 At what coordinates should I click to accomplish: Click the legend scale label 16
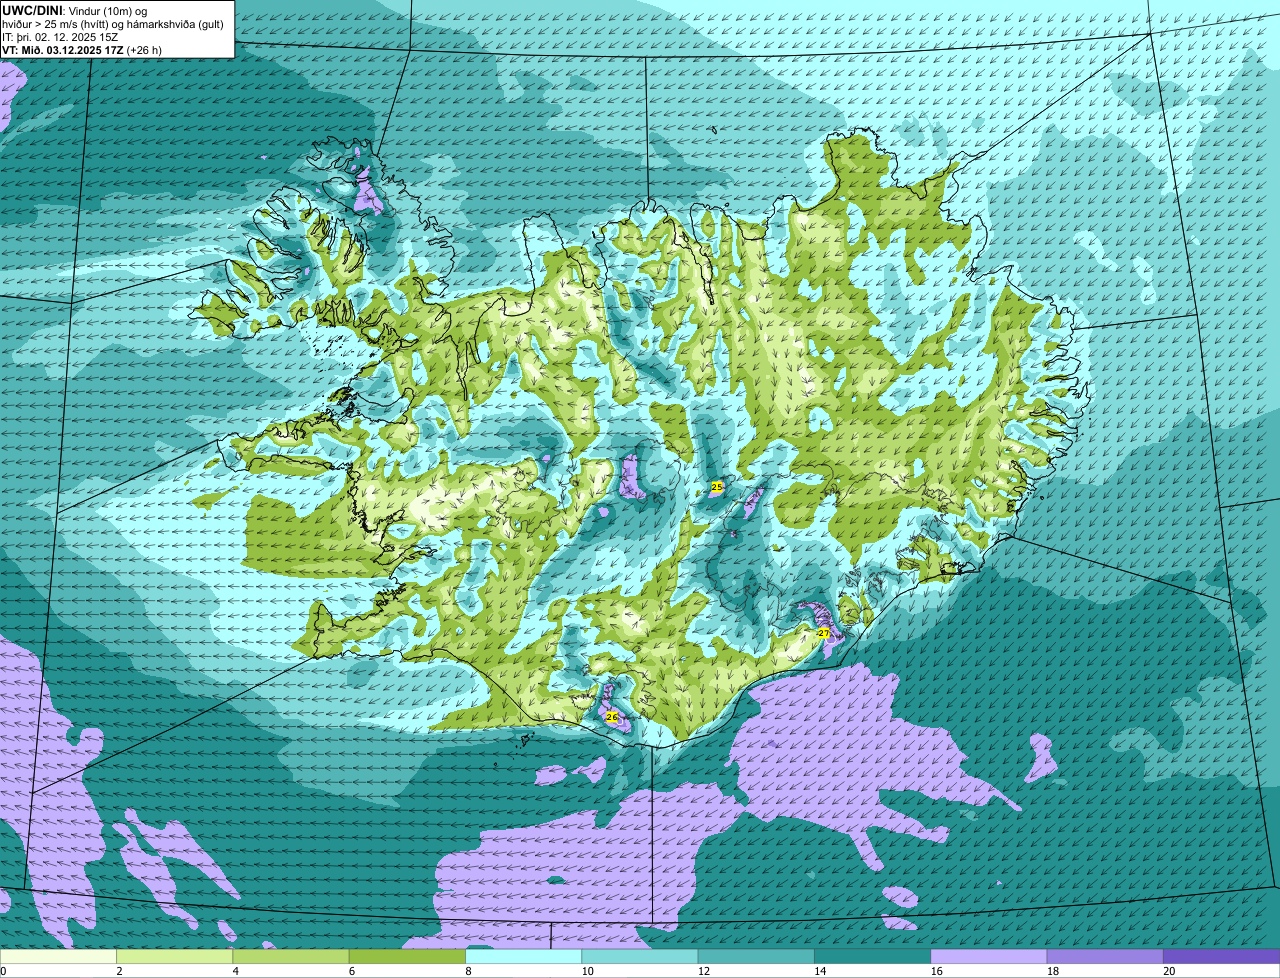(x=936, y=971)
